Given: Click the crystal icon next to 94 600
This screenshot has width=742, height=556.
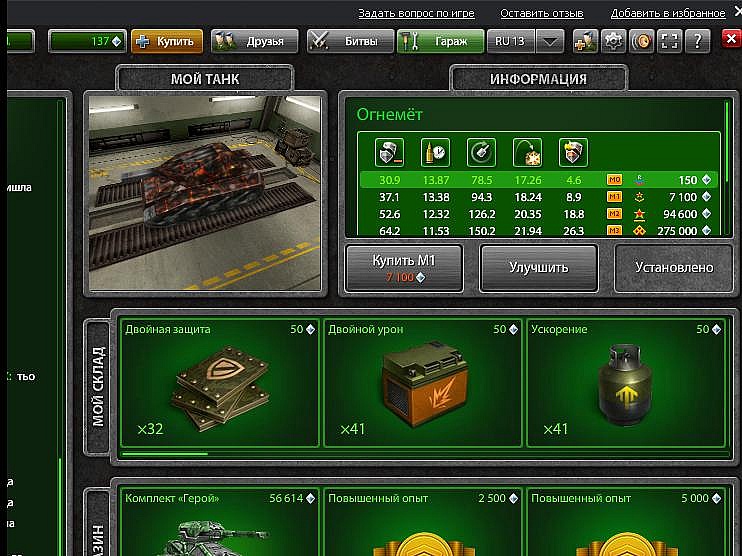Looking at the screenshot, I should point(707,214).
